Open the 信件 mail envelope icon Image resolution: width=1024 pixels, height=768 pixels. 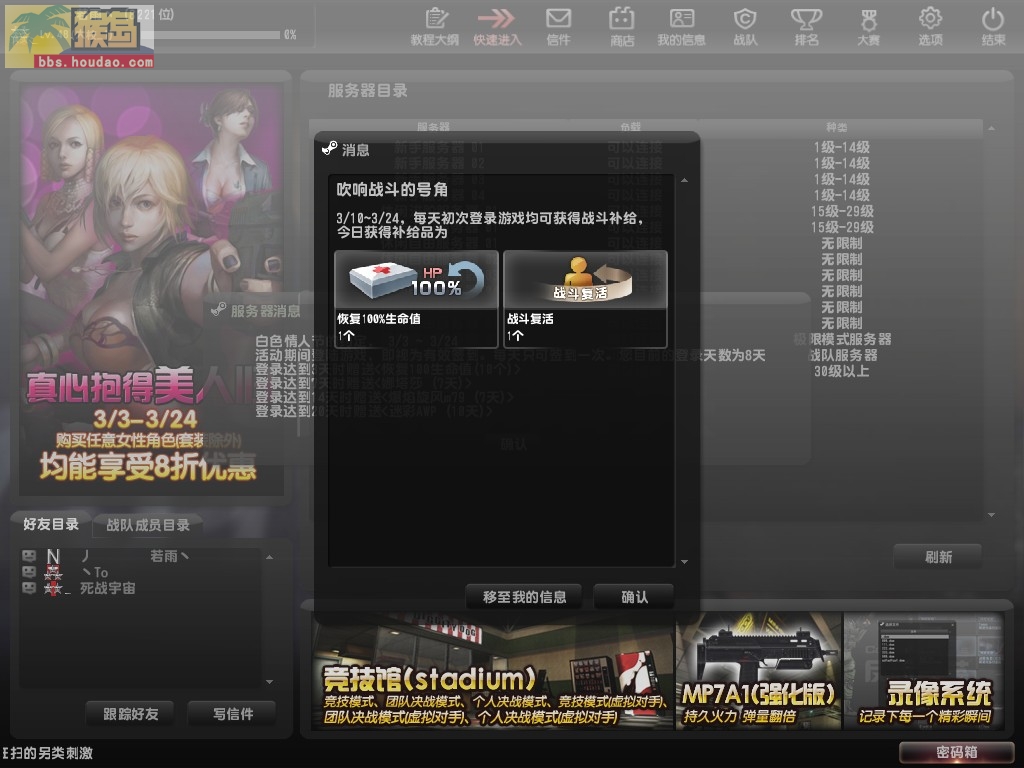(558, 26)
